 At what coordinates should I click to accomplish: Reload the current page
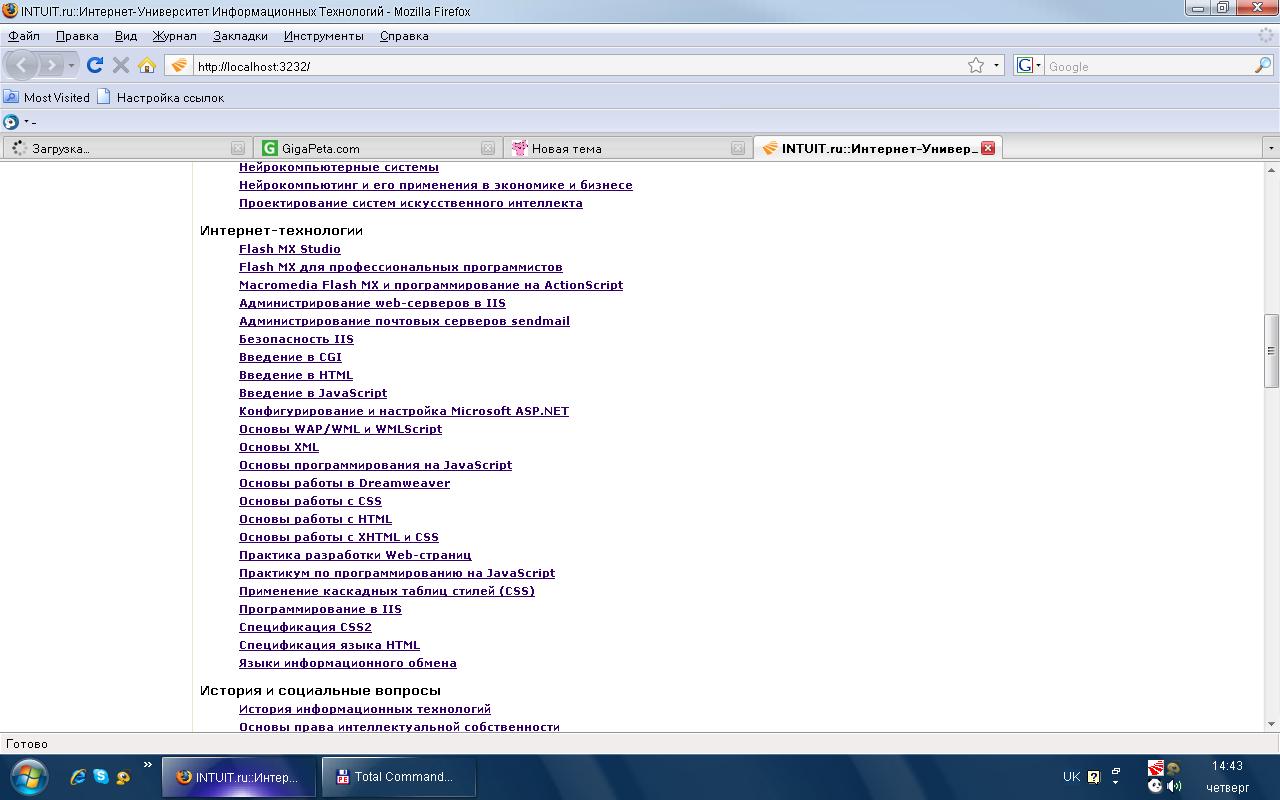[x=95, y=65]
